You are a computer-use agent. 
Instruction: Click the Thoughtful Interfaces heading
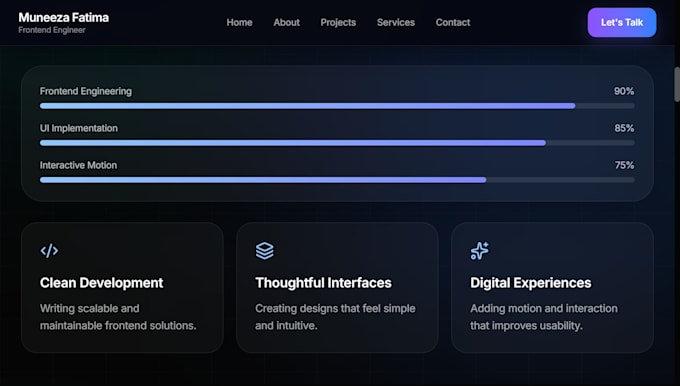point(323,283)
